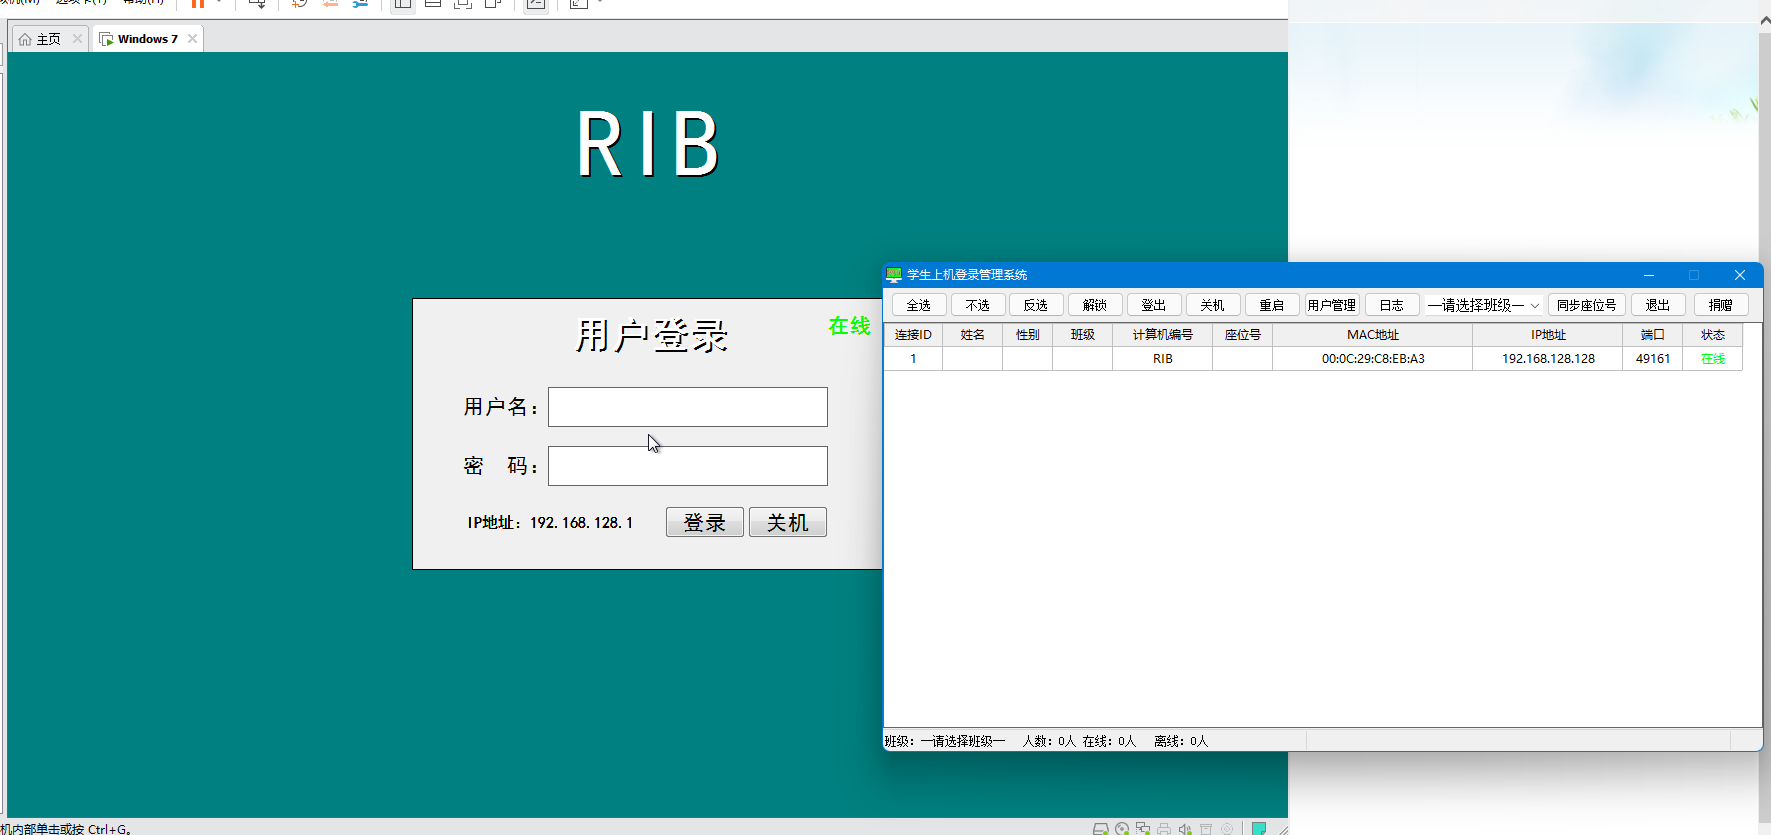
Task: Click the MAC地址 column header
Action: [x=1373, y=335]
